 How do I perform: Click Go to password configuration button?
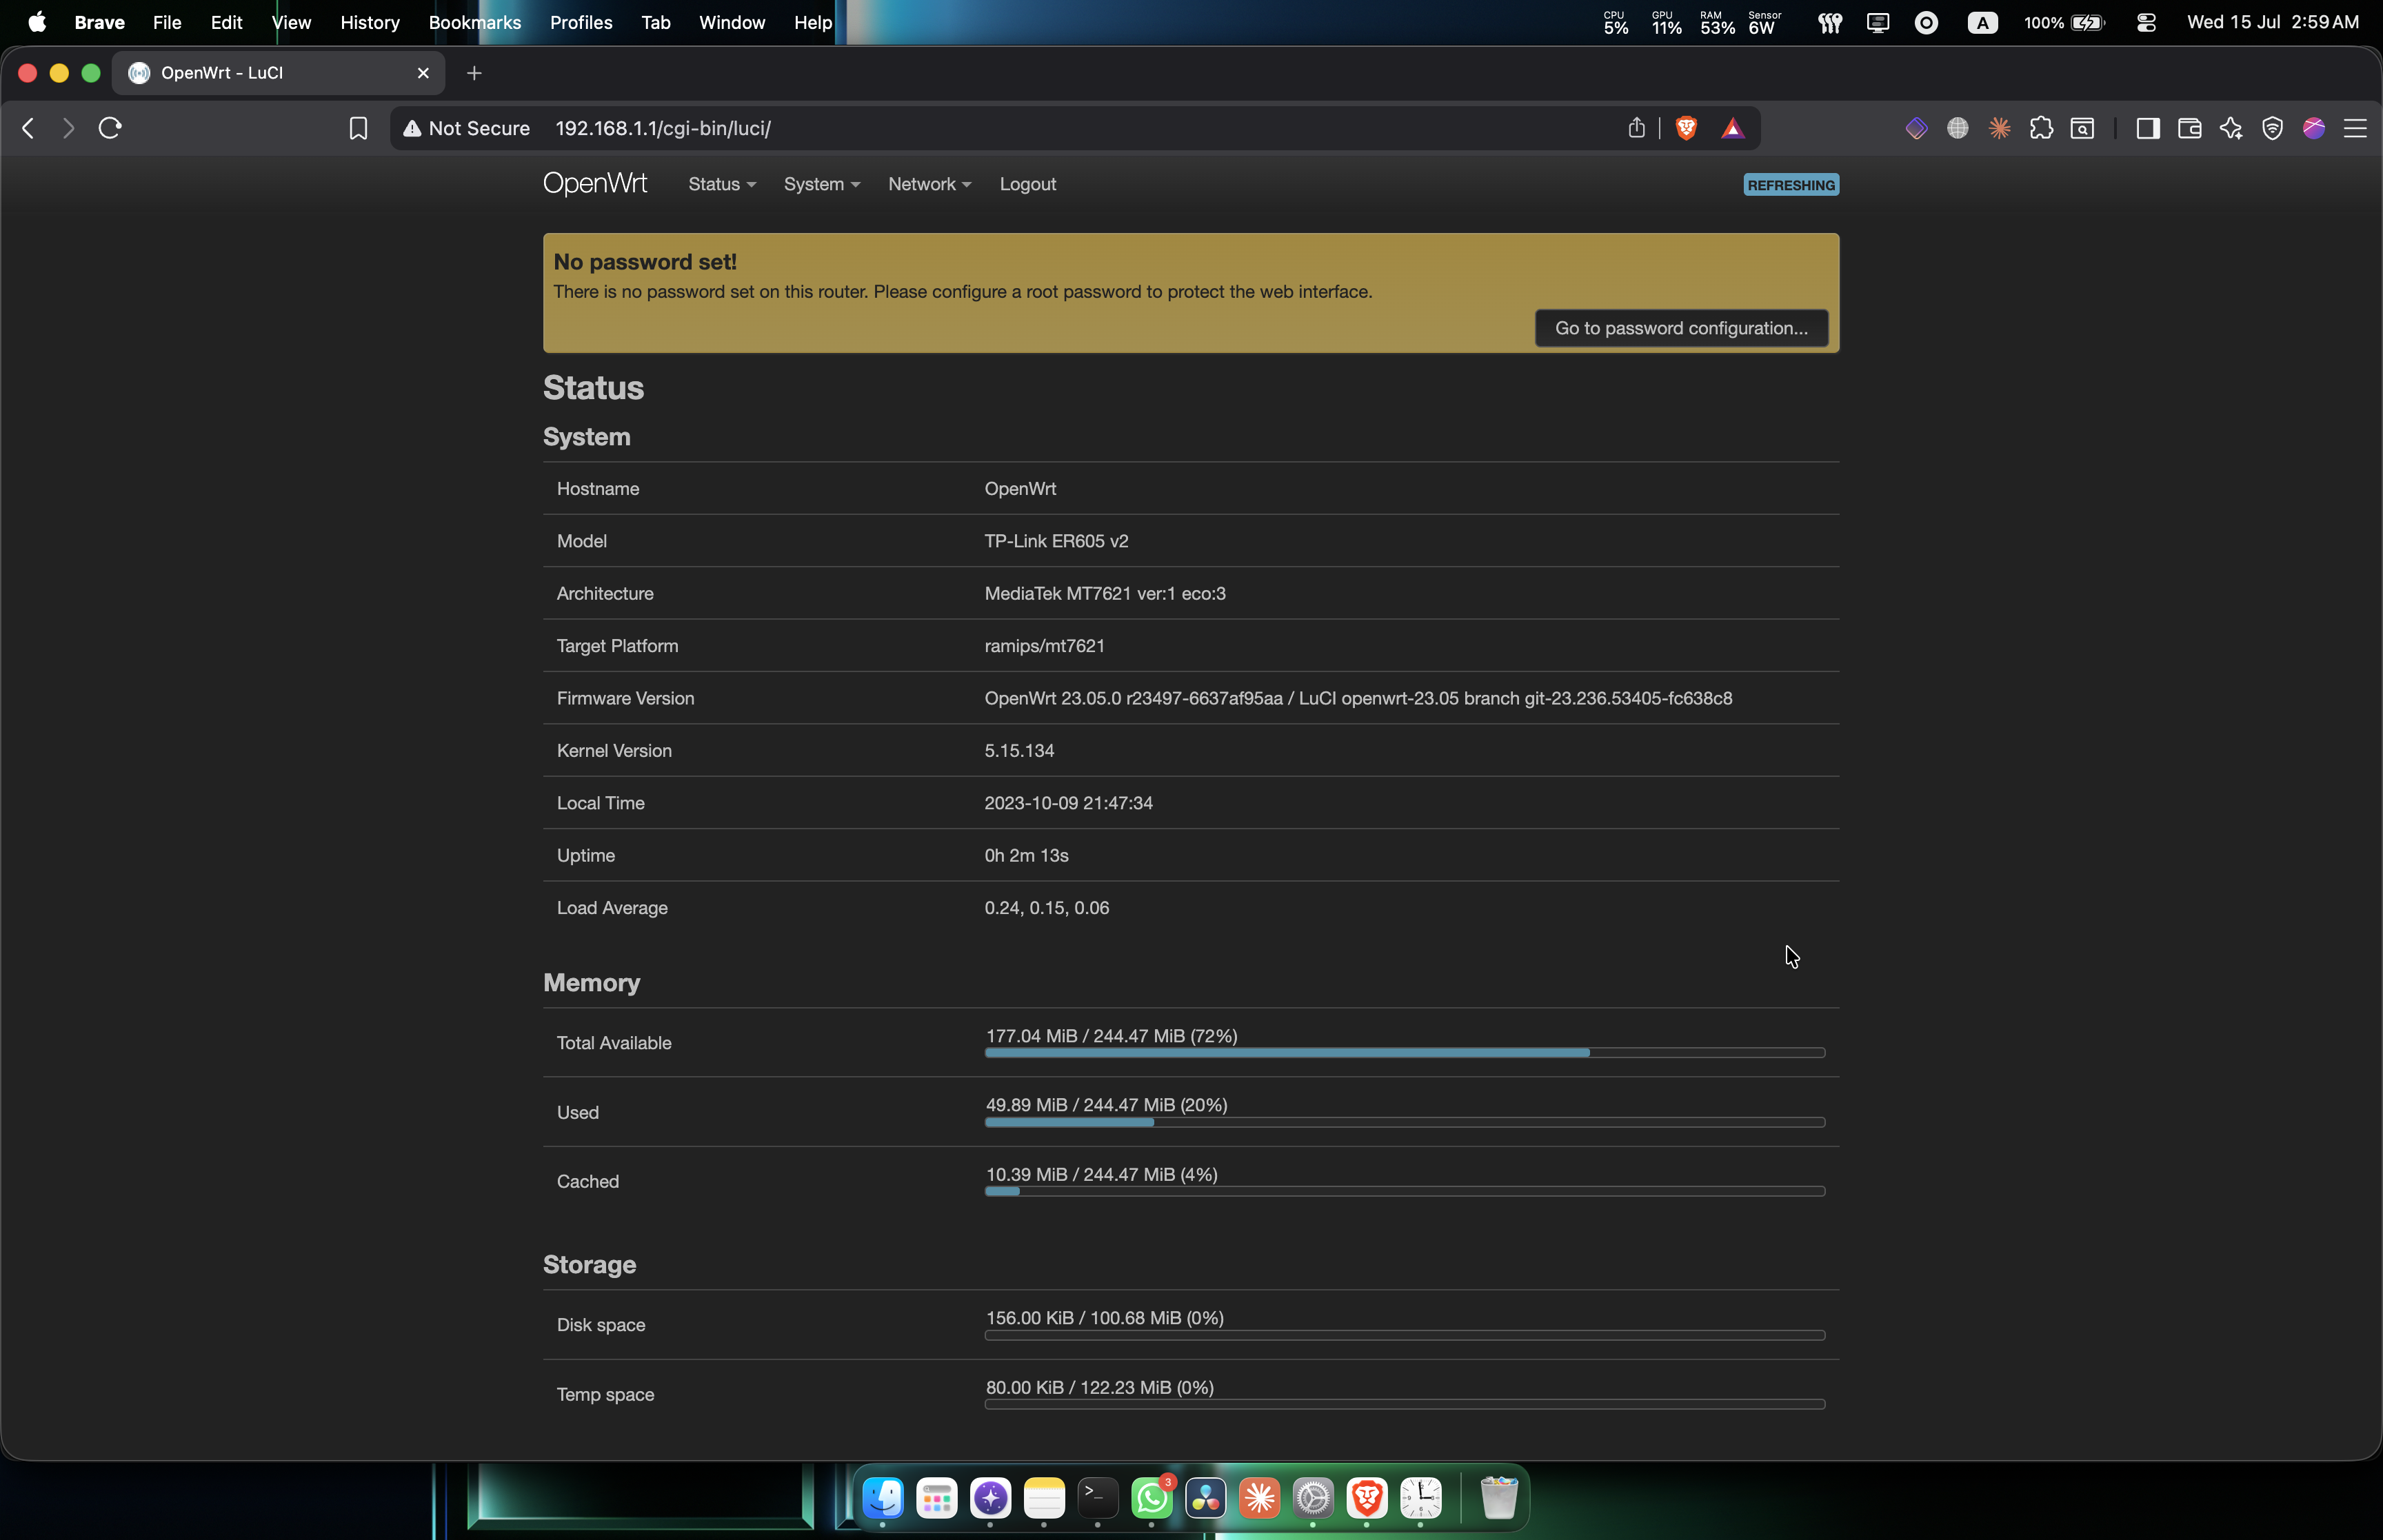(x=1681, y=328)
